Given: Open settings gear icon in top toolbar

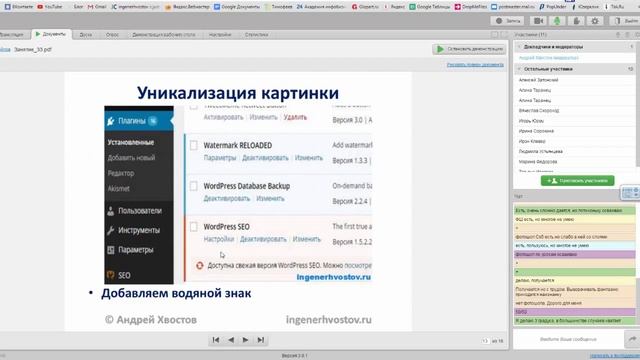Looking at the screenshot, I should pos(595,21).
